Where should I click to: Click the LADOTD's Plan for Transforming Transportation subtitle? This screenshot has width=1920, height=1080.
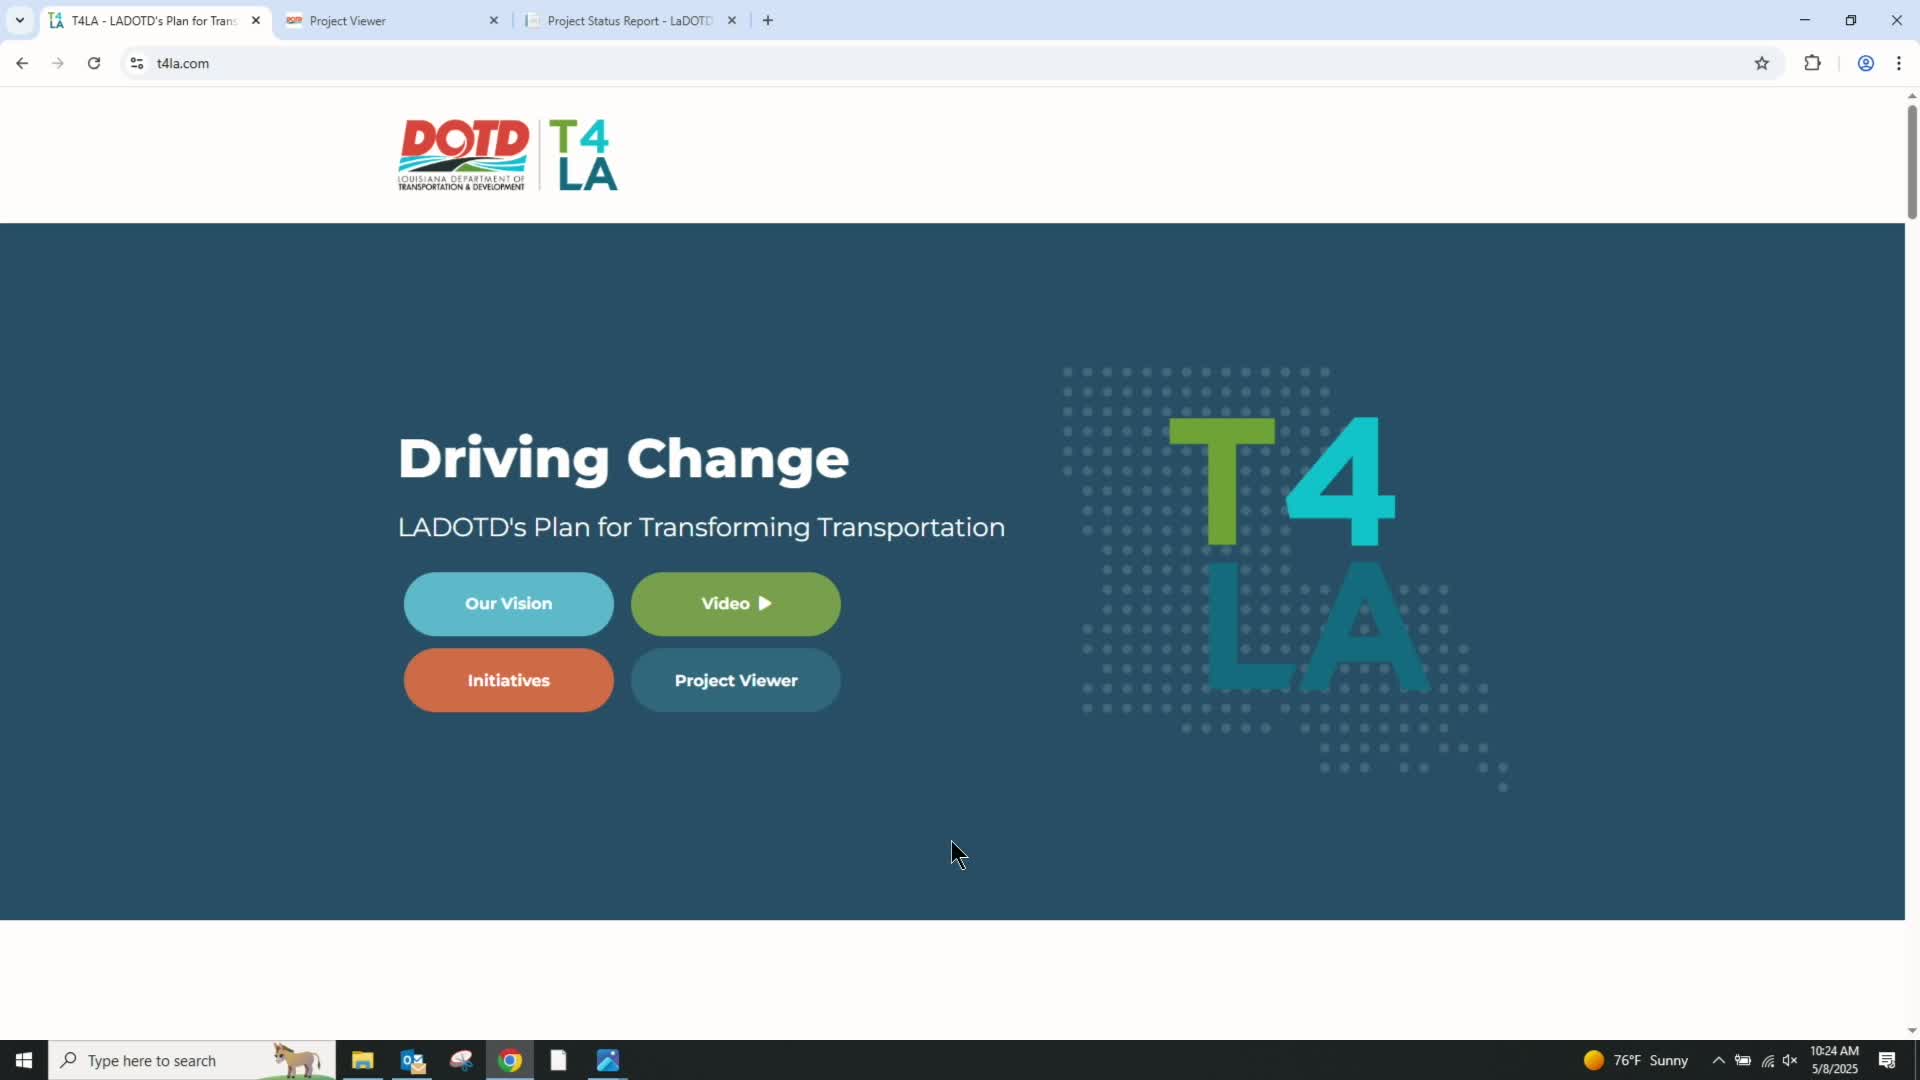(701, 527)
